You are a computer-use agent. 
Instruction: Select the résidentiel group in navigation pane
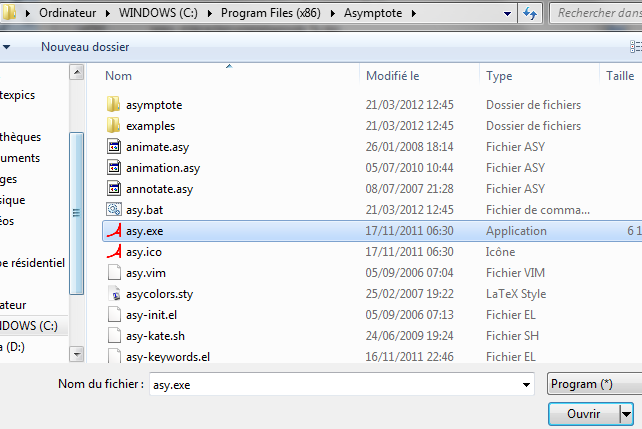coord(32,263)
